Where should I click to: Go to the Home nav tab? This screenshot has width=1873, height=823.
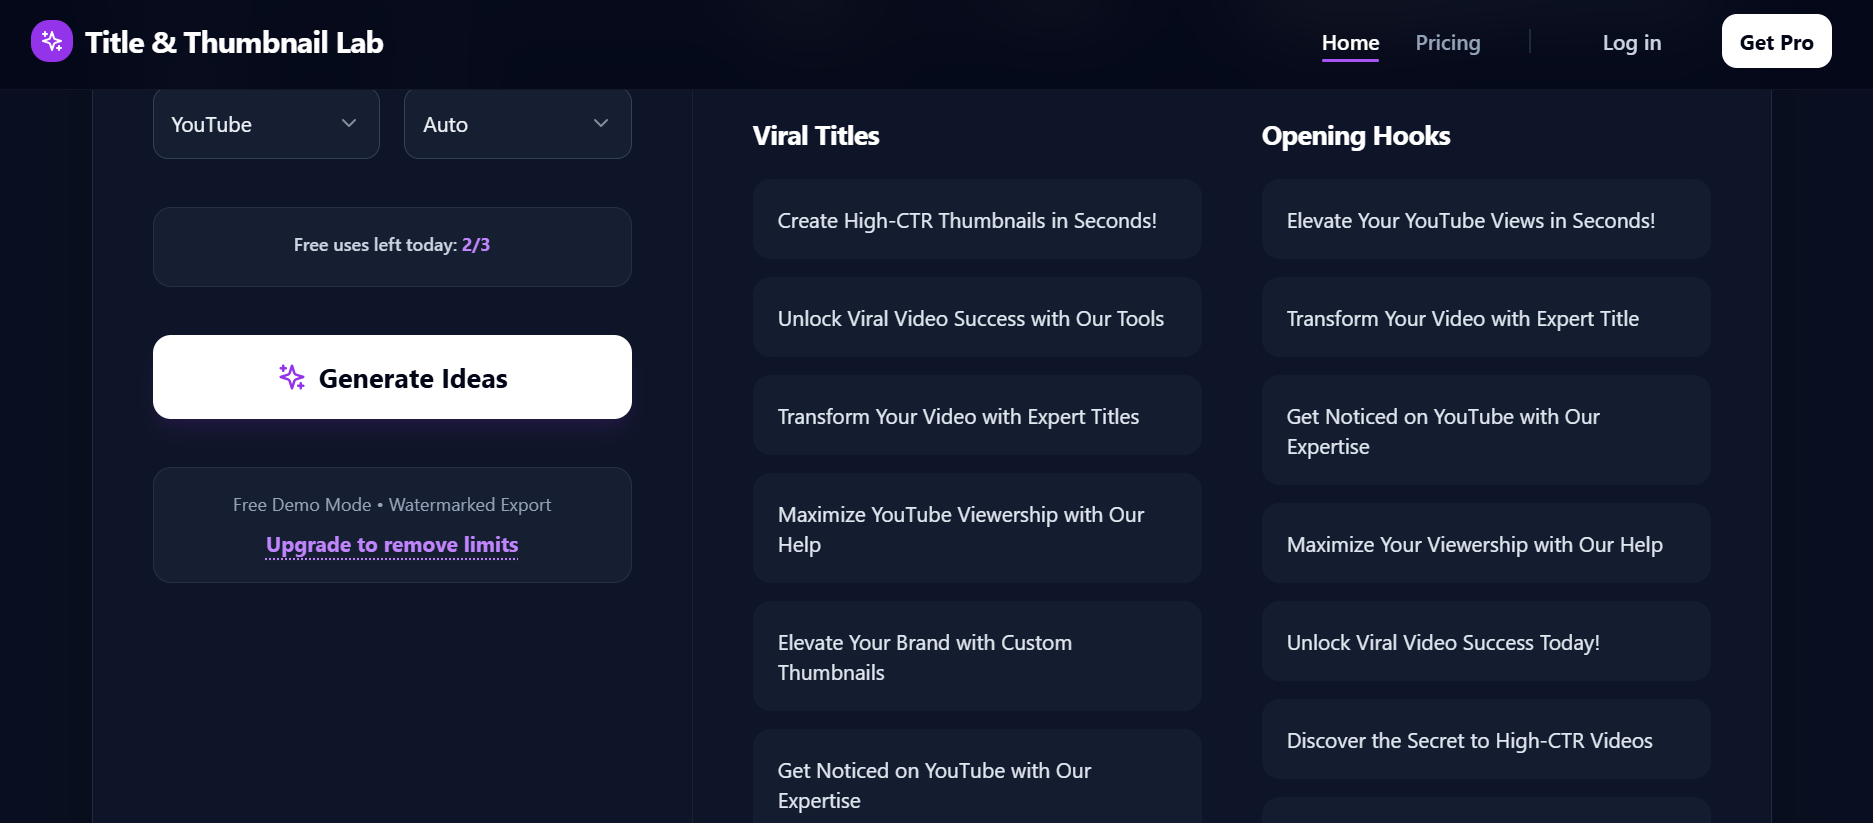pos(1350,43)
